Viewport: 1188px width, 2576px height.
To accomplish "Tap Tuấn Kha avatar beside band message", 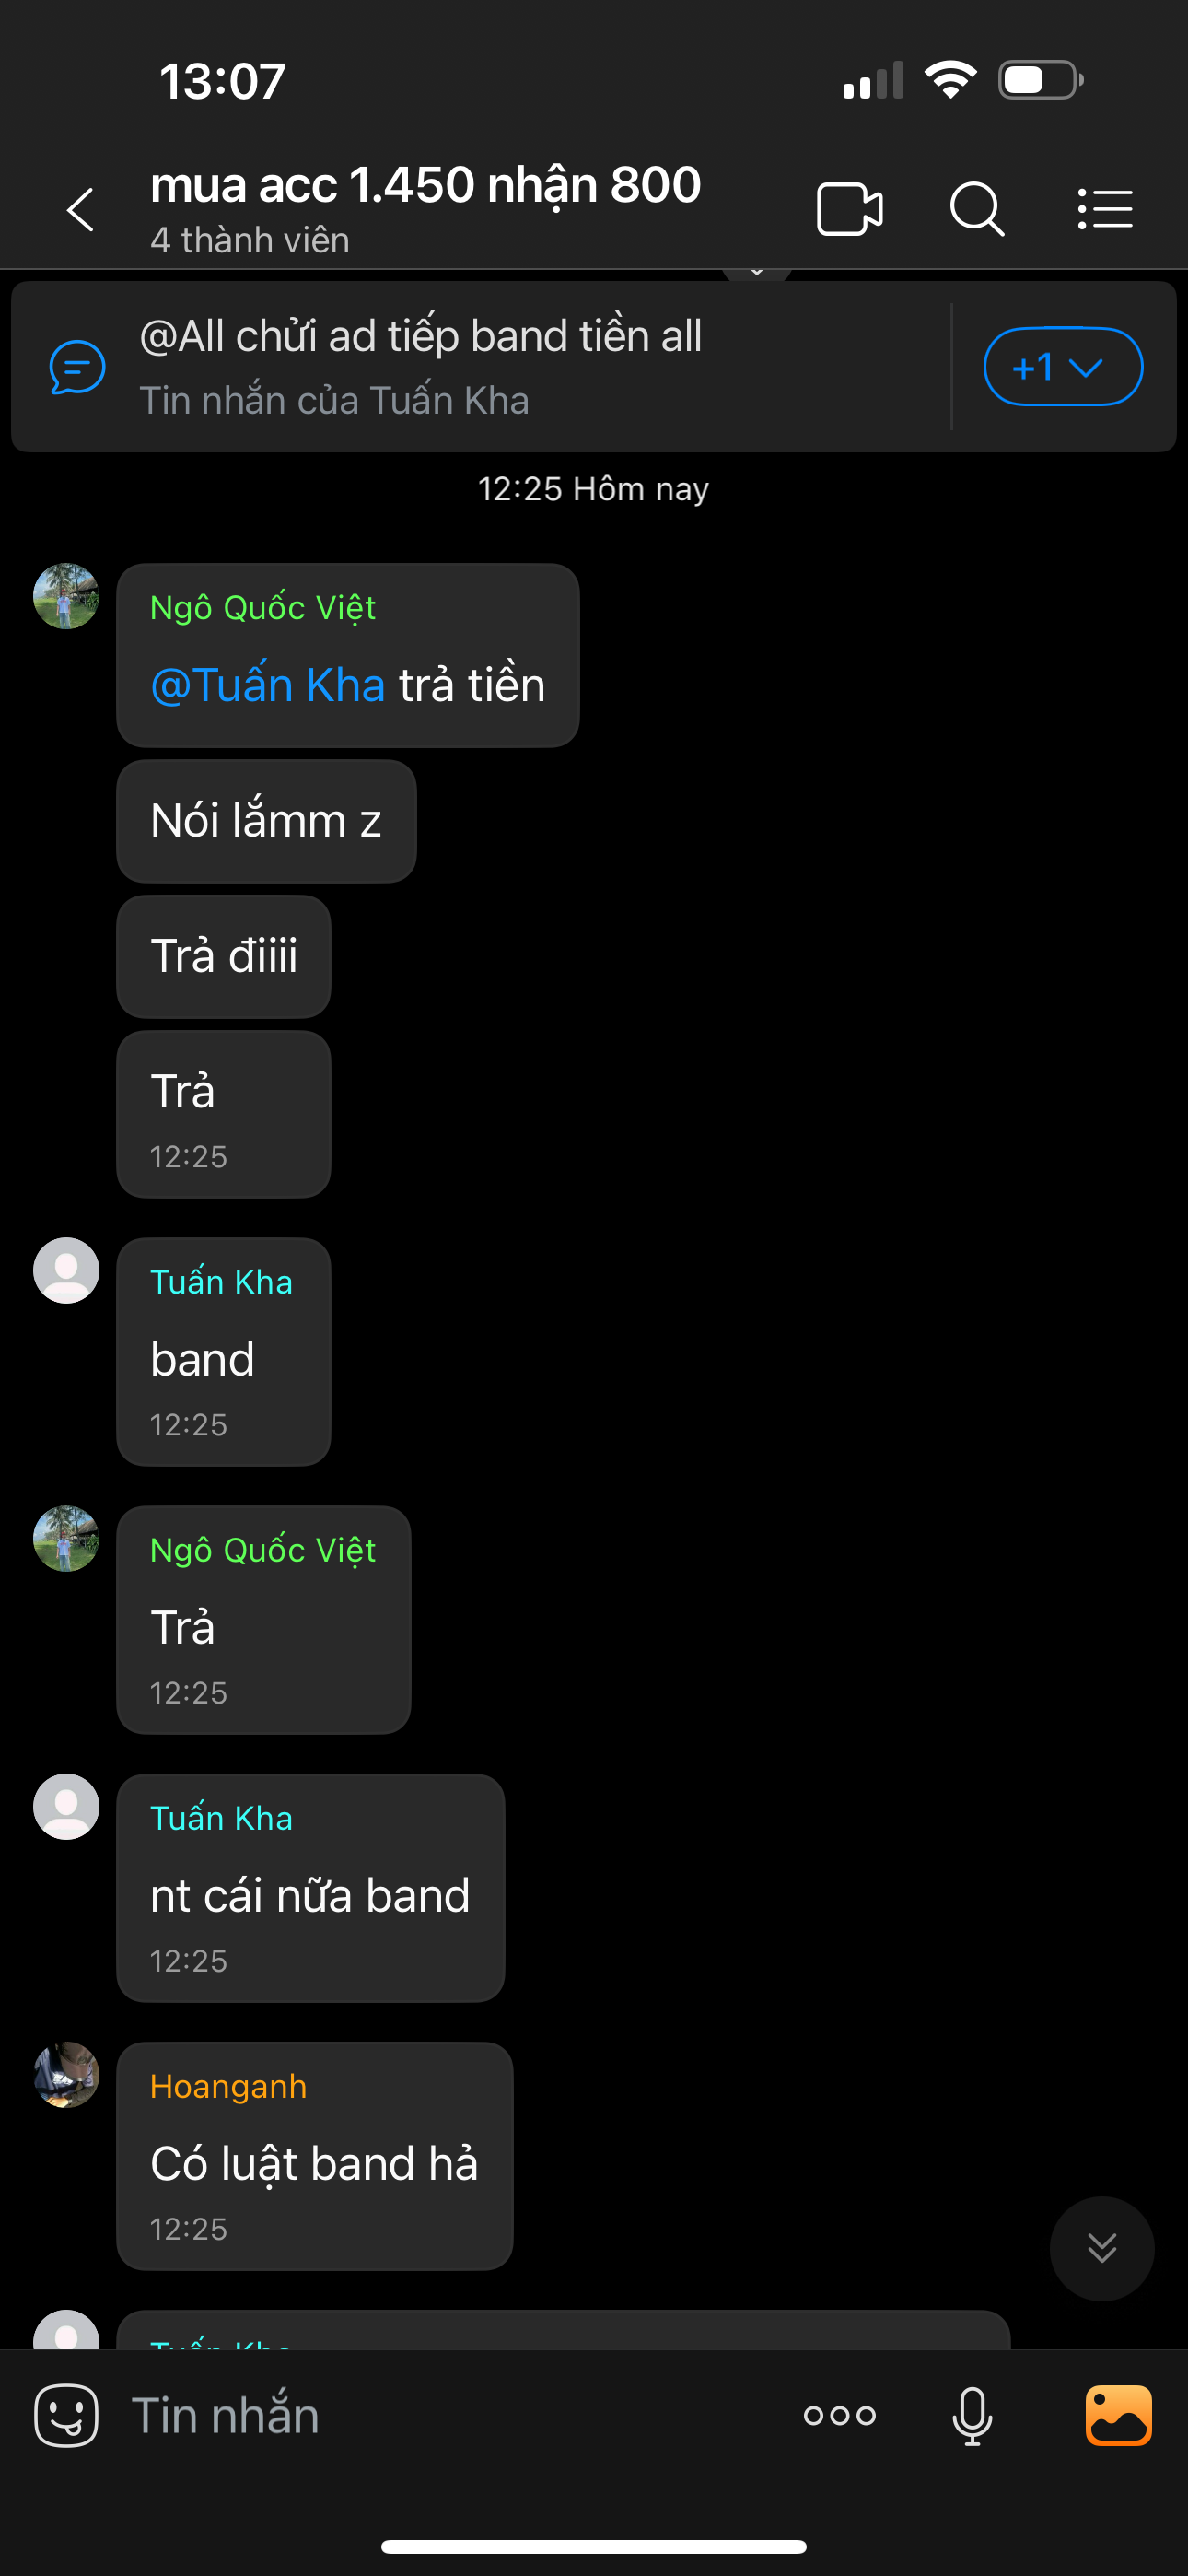I will coord(66,1270).
